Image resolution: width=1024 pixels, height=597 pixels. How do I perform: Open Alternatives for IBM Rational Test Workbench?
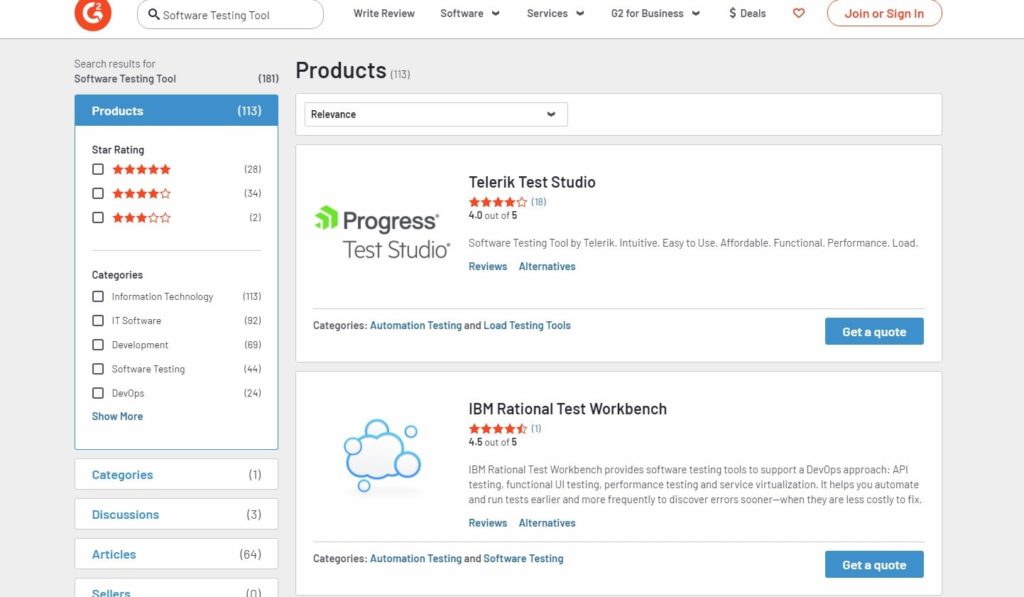click(547, 522)
